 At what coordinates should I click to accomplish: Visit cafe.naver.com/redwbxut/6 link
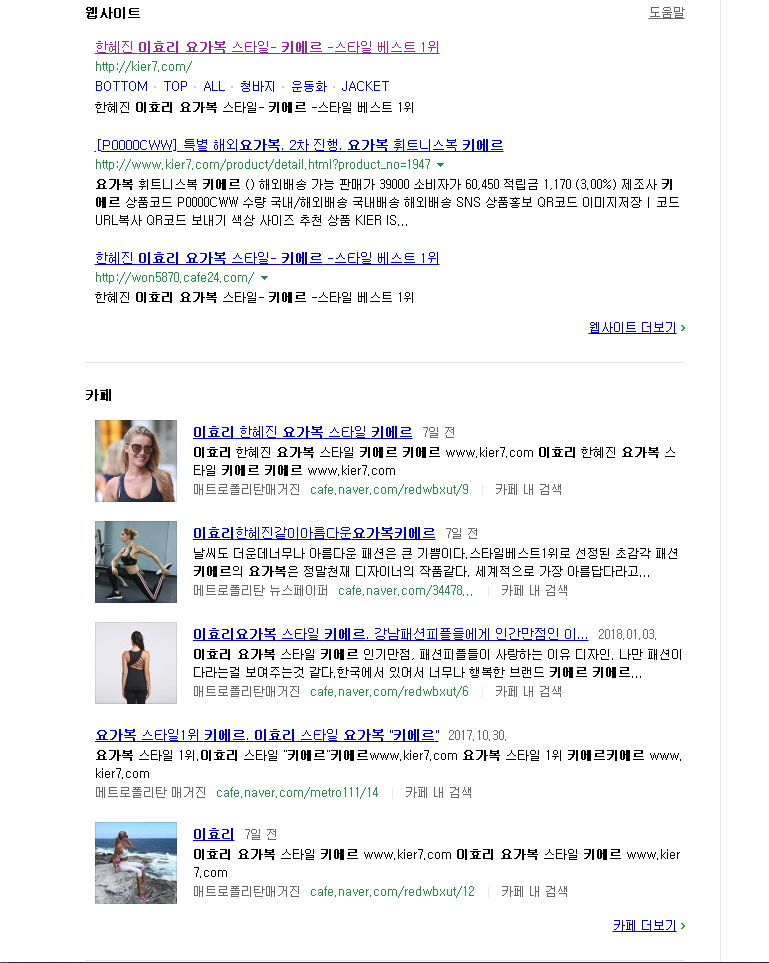coord(389,692)
